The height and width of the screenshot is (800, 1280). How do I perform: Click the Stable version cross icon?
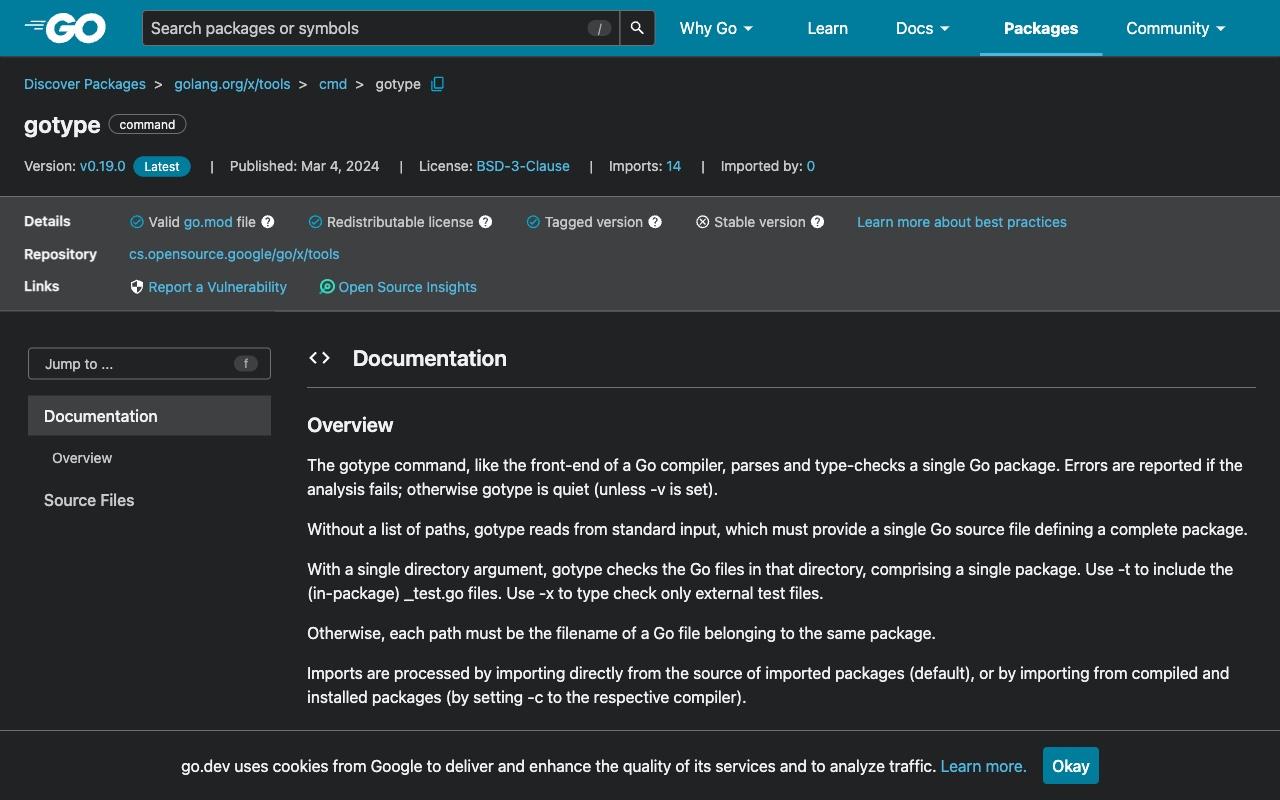[x=703, y=222]
